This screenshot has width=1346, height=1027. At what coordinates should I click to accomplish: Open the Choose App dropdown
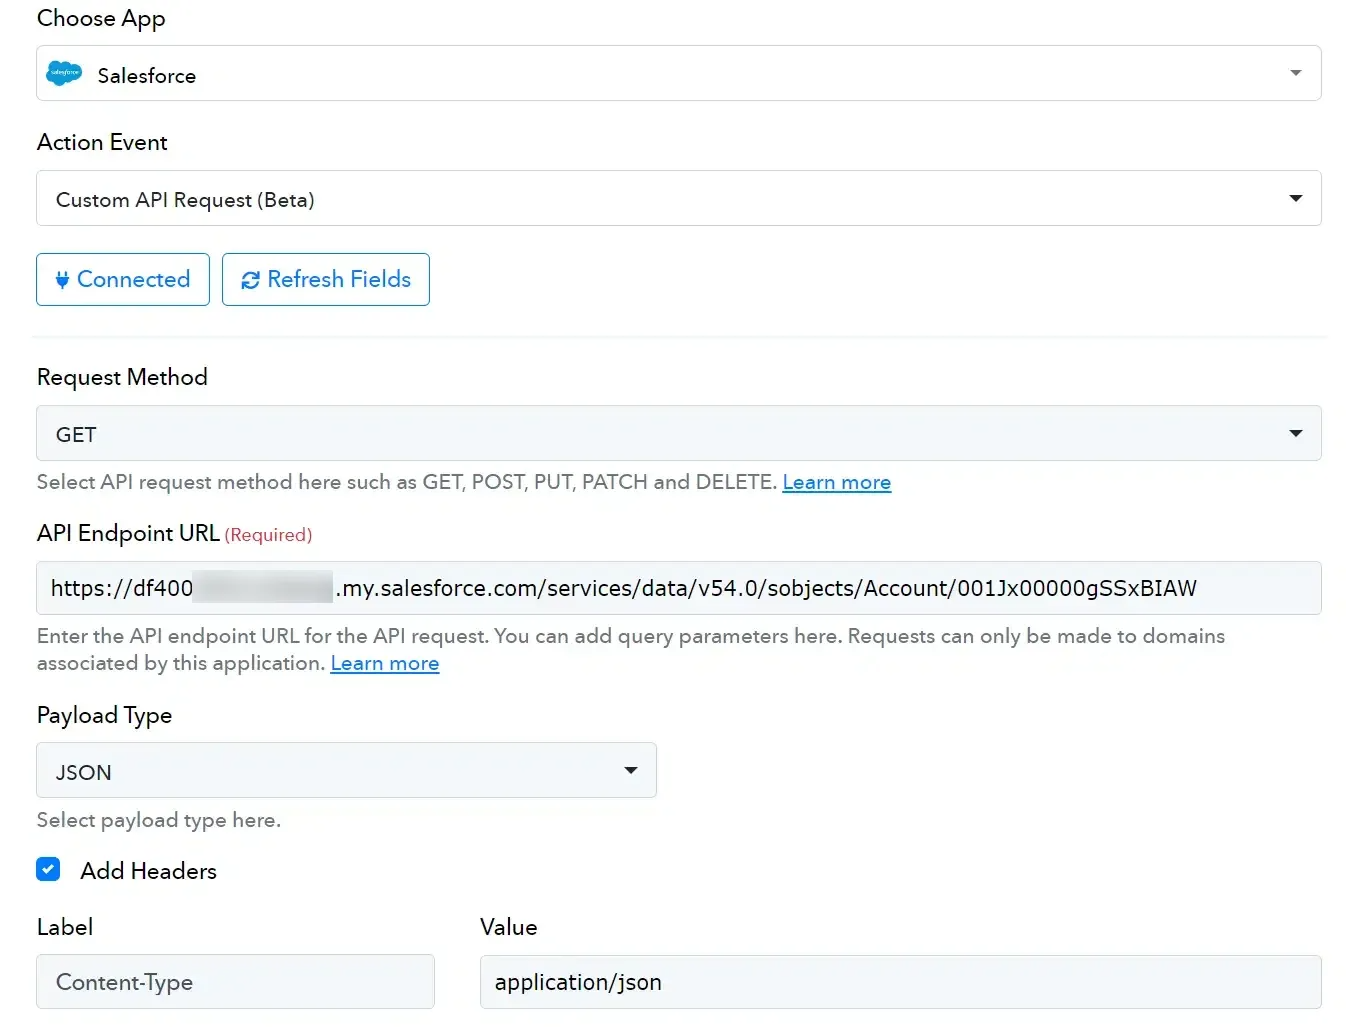coord(679,73)
